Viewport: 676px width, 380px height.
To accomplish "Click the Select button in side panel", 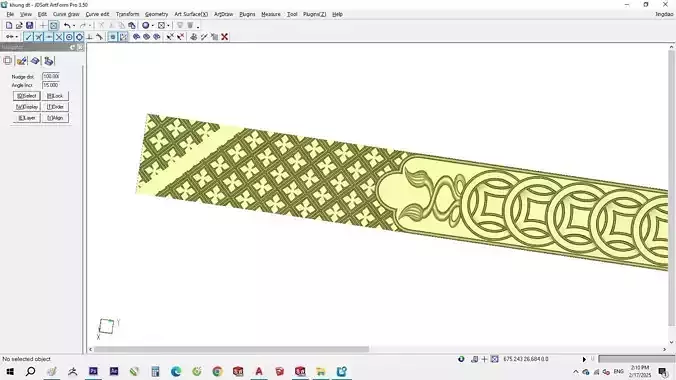I will coord(27,96).
